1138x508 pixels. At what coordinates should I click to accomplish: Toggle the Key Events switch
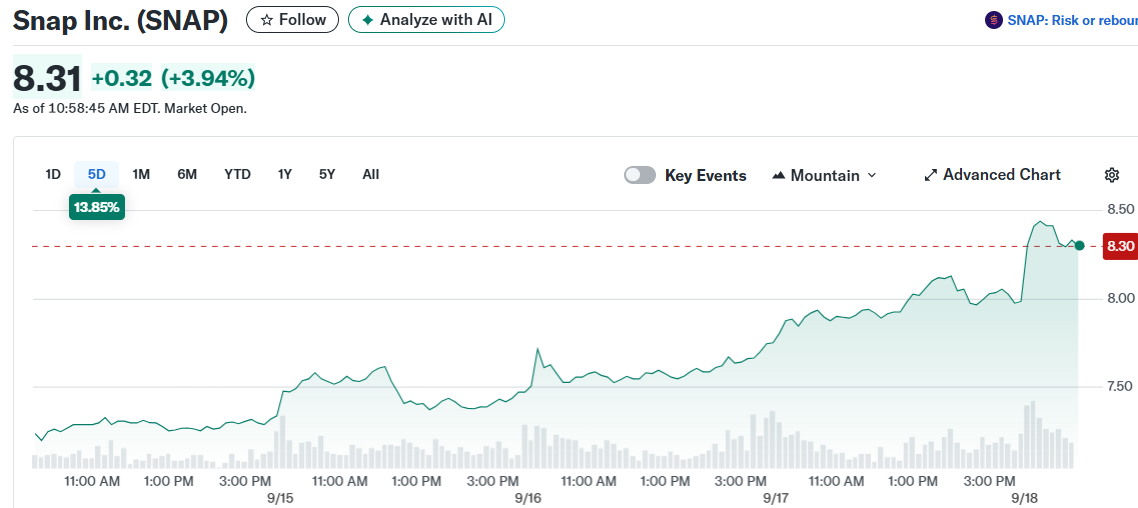point(639,175)
